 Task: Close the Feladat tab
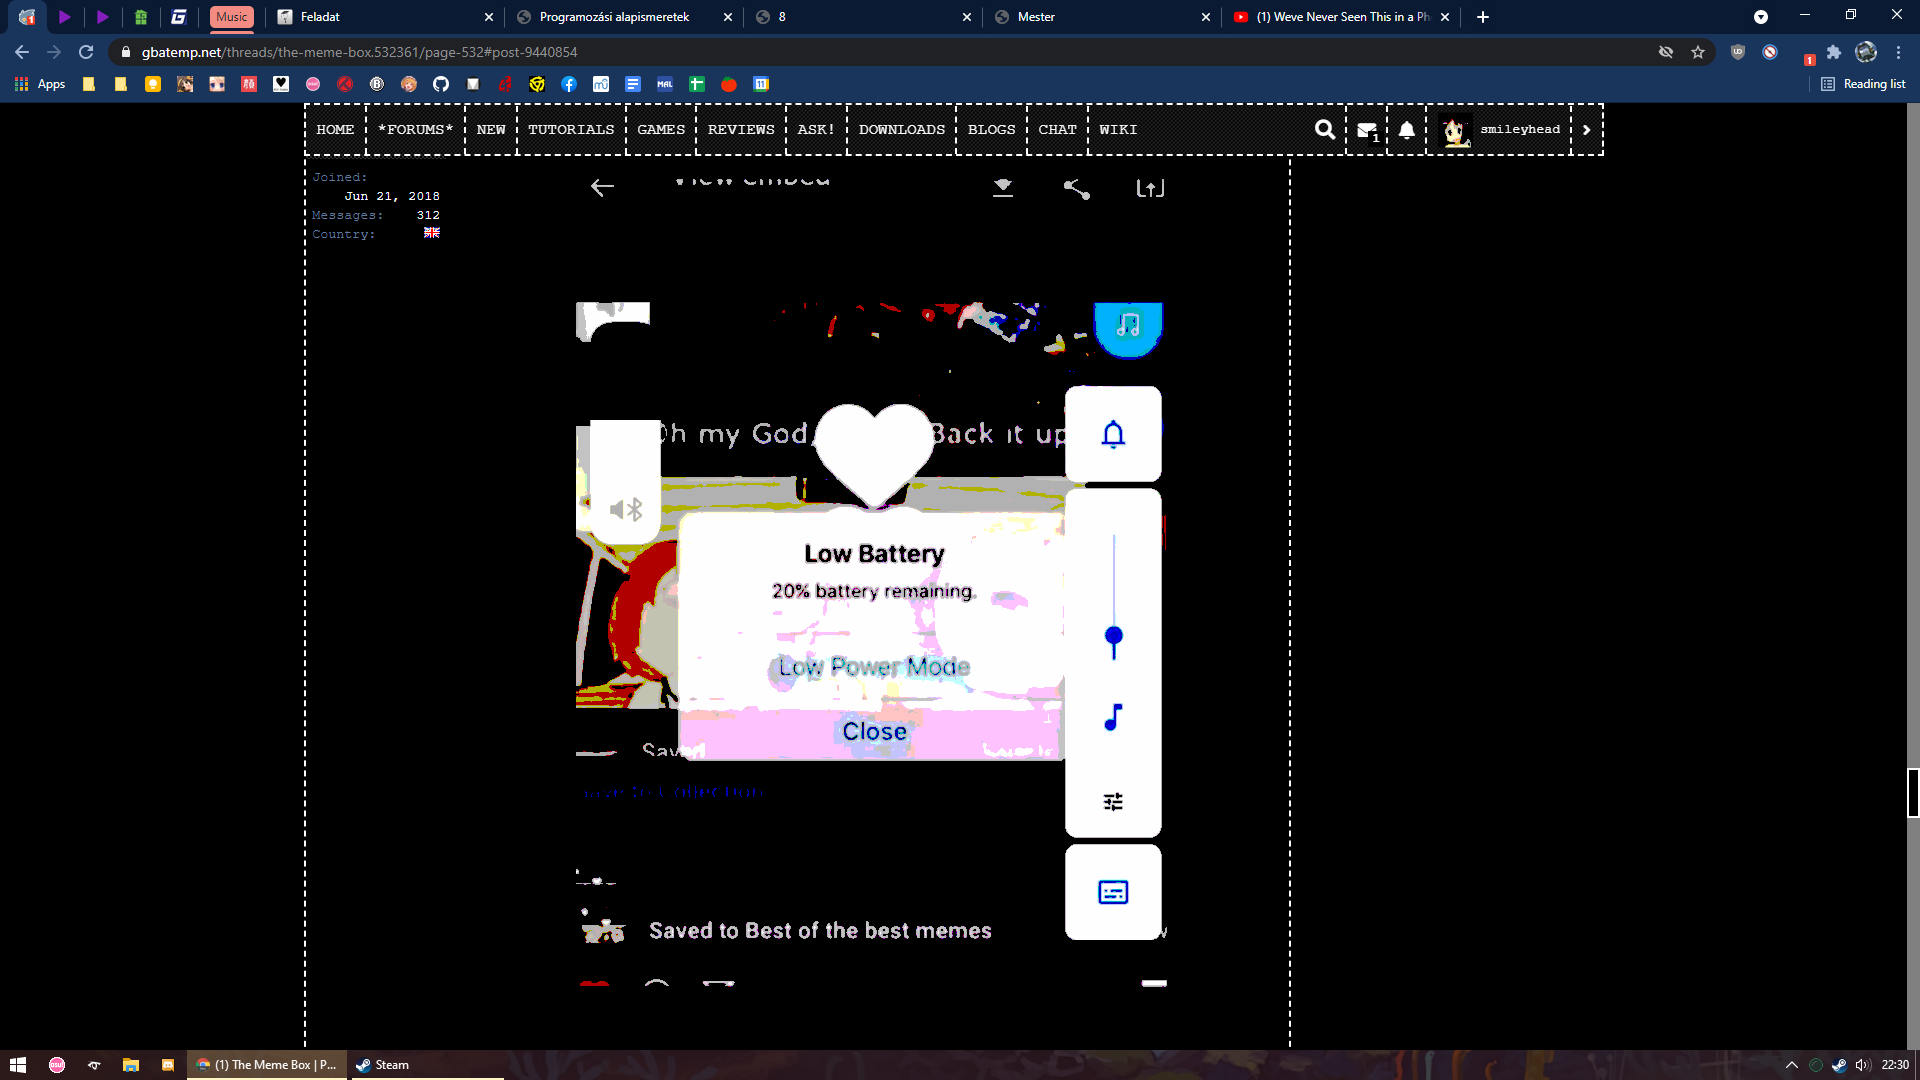[489, 17]
